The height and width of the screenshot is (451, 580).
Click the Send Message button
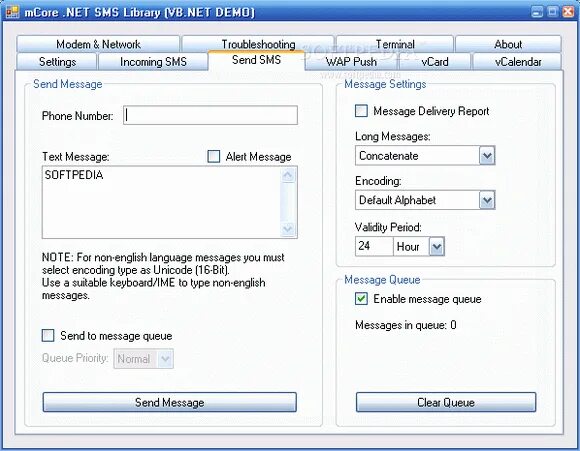169,402
